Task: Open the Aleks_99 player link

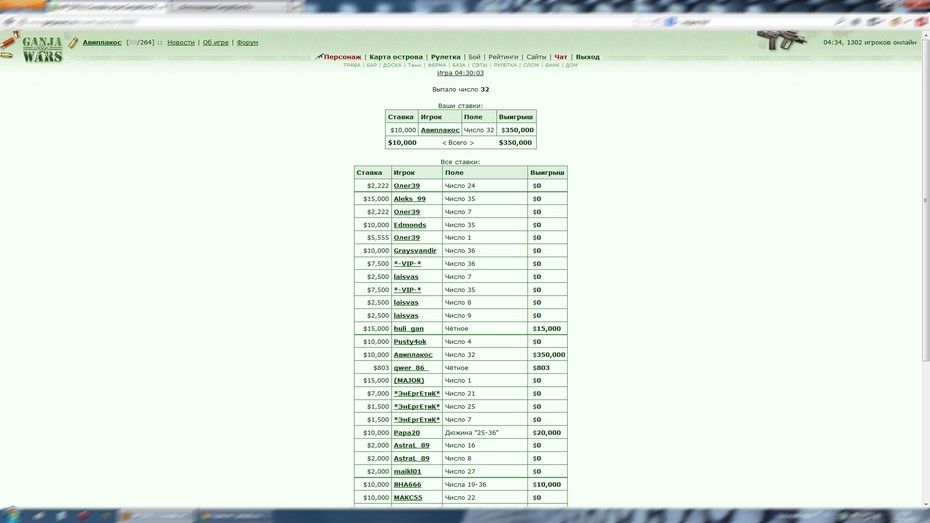Action: (x=409, y=199)
